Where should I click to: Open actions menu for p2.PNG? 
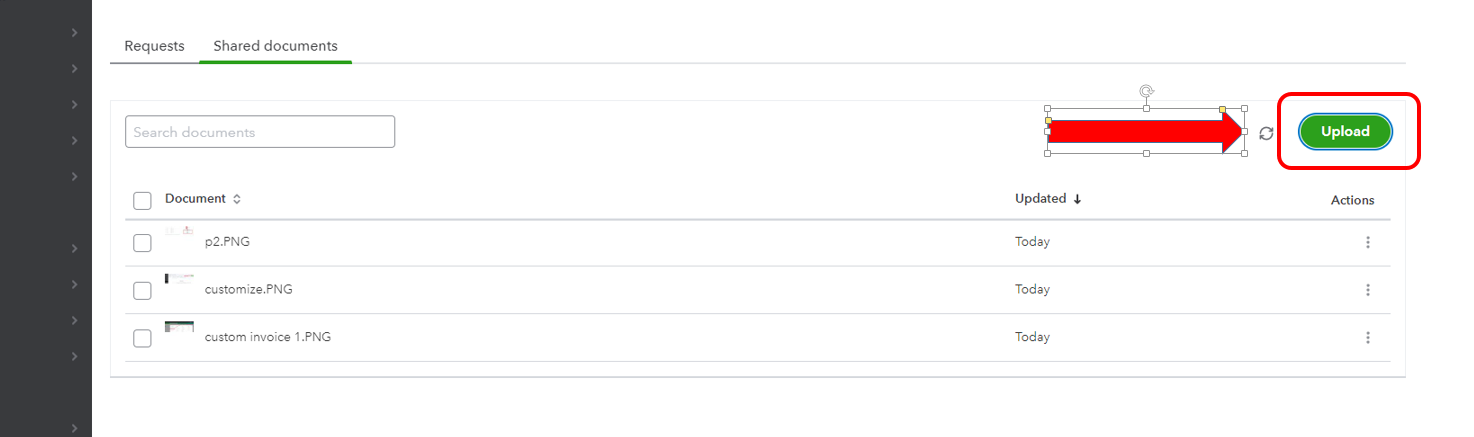point(1367,242)
